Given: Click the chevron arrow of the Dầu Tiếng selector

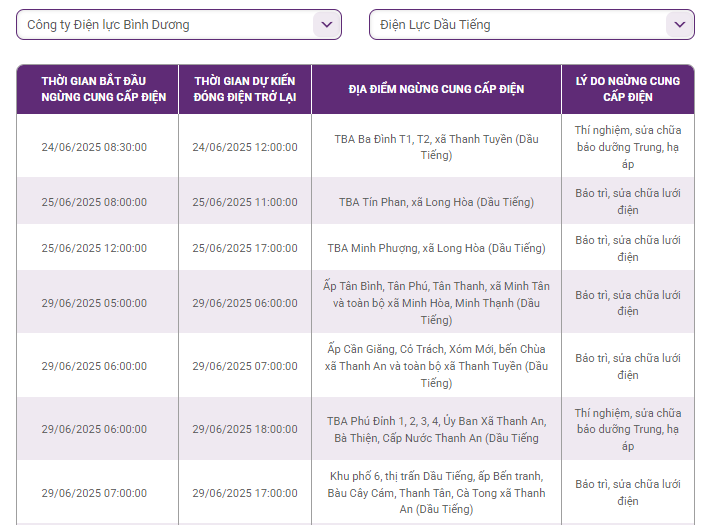Looking at the screenshot, I should [680, 25].
